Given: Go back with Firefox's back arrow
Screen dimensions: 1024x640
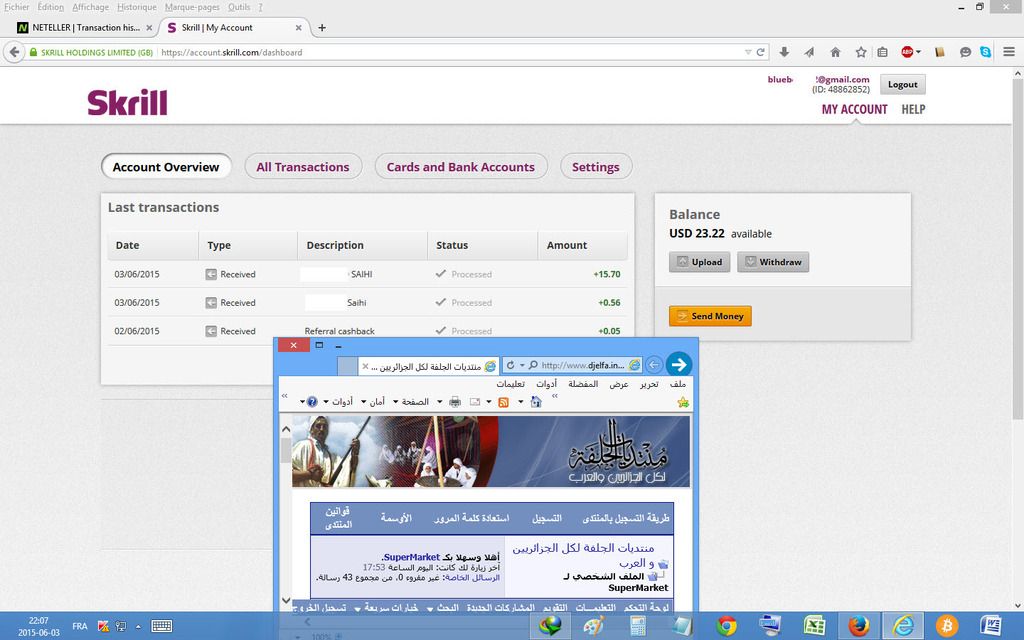Looking at the screenshot, I should [14, 52].
